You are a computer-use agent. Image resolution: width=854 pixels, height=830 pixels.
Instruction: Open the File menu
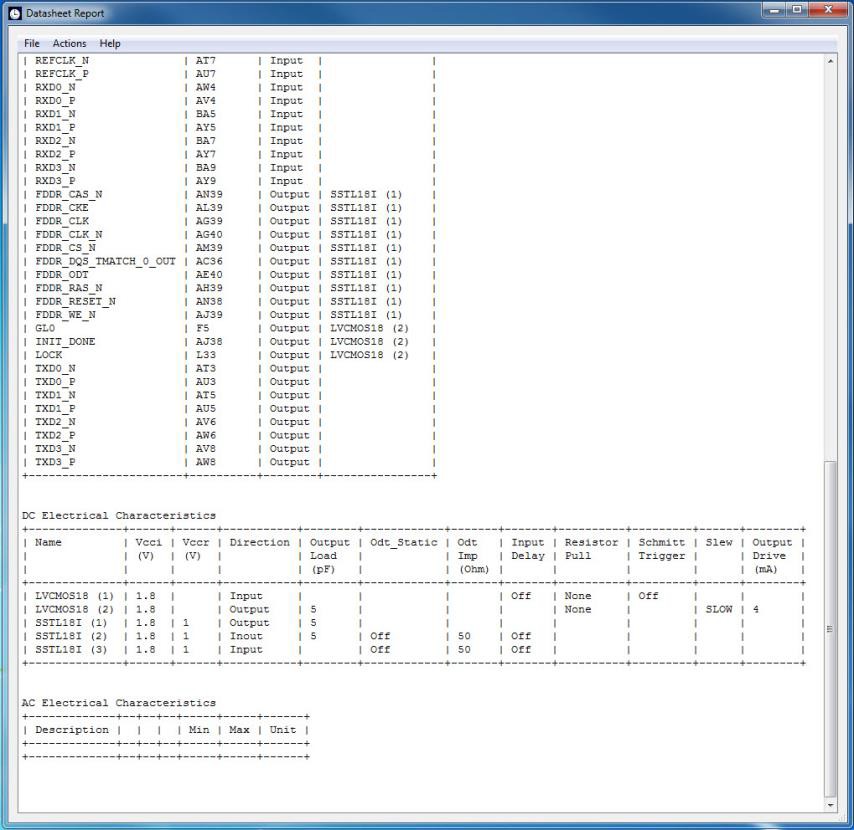click(32, 44)
